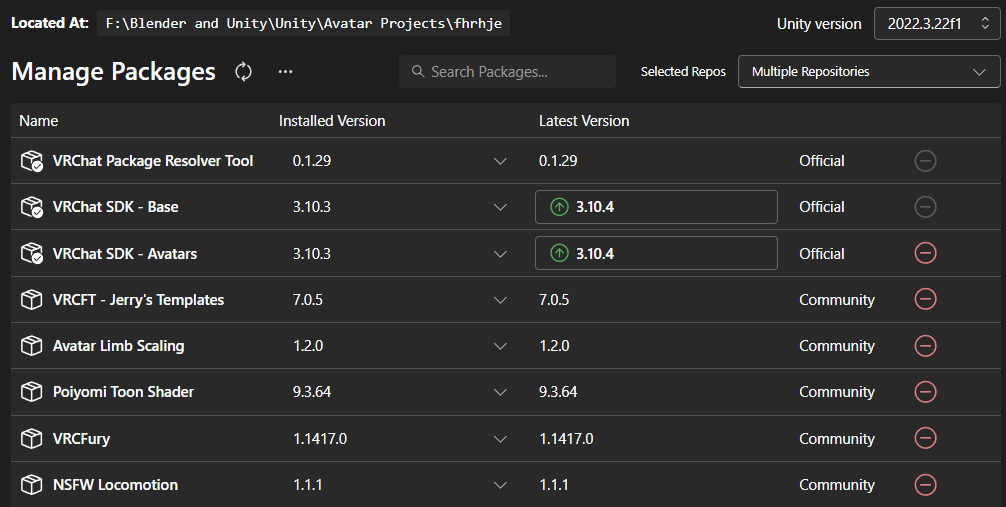
Task: Click the Name column header
Action: point(38,121)
